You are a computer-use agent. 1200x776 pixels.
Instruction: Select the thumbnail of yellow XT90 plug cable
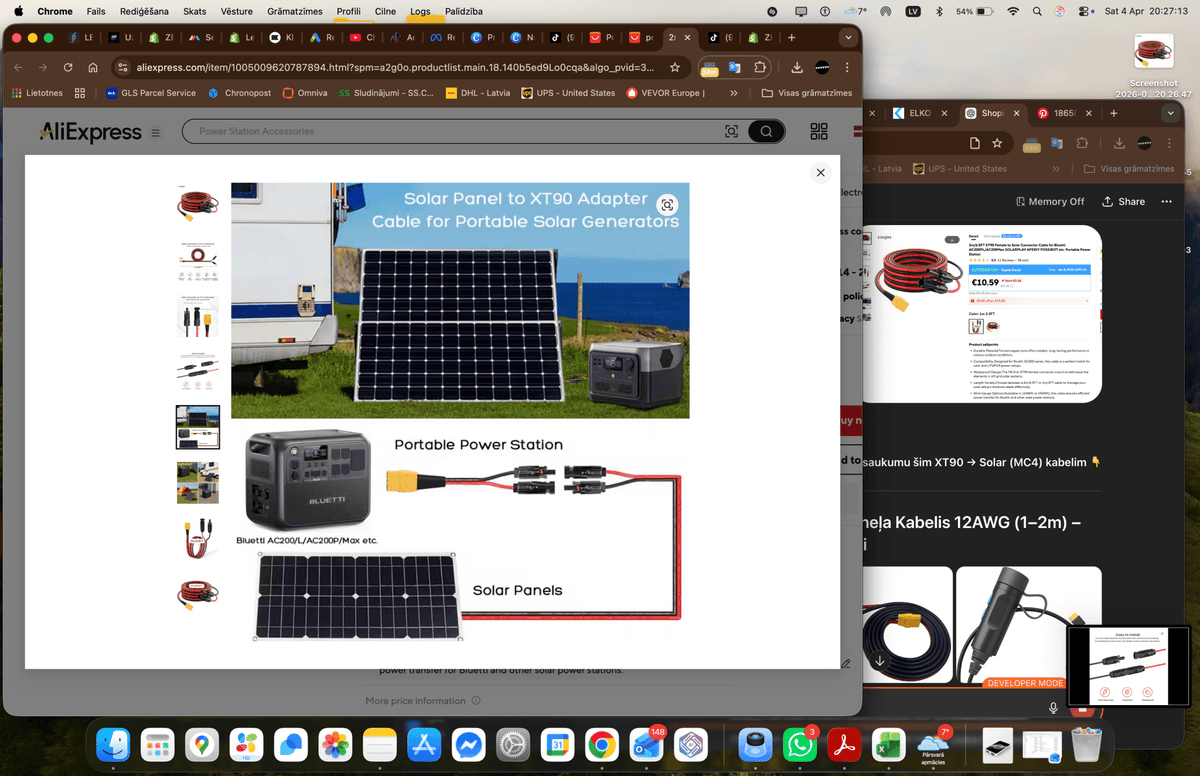tap(198, 538)
